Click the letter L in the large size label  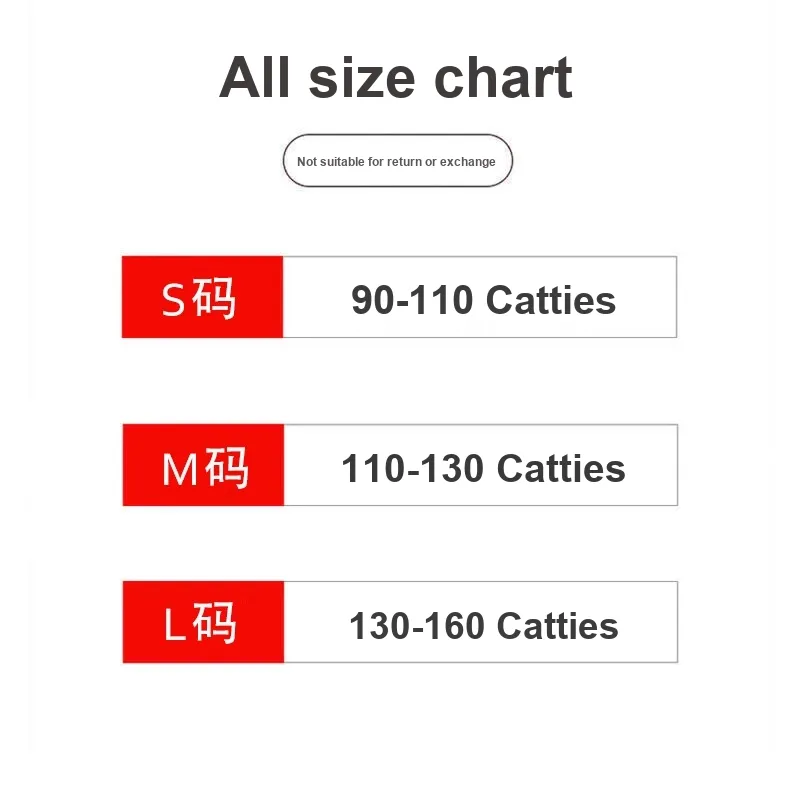[174, 624]
